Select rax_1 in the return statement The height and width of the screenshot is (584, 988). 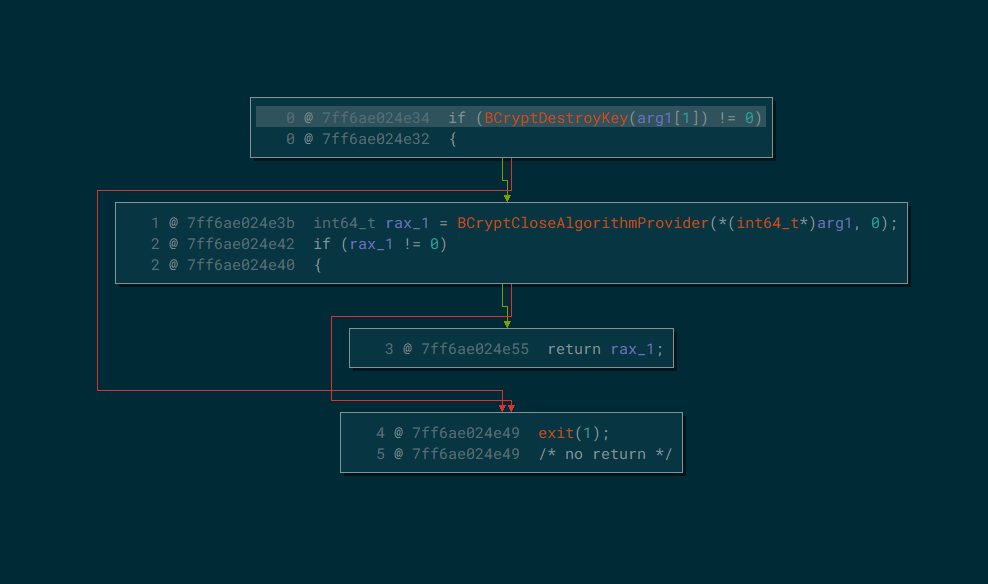pyautogui.click(x=632, y=349)
